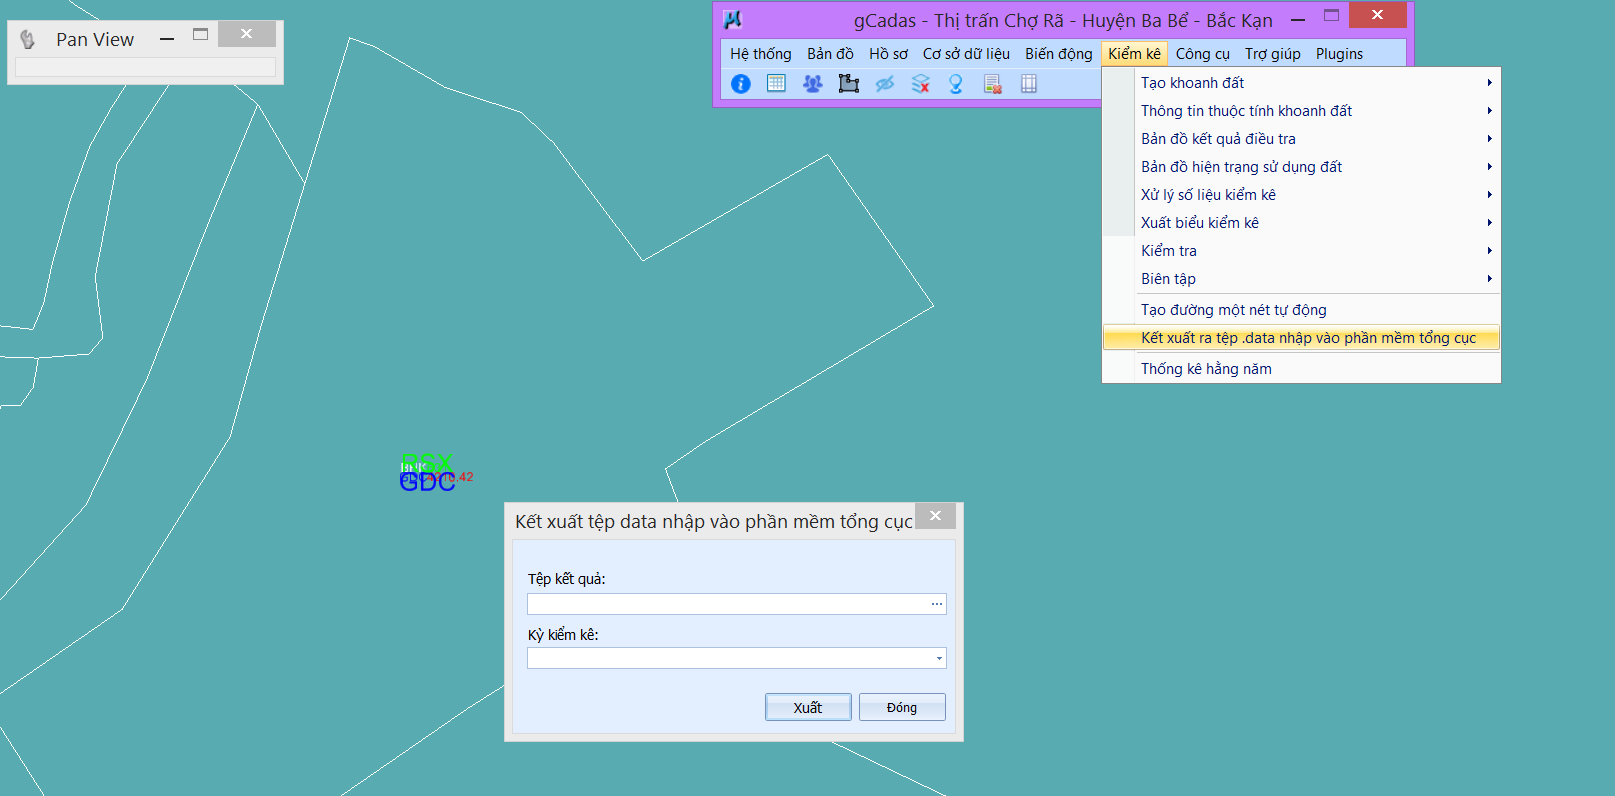Open the Kỳ kiểm kê dropdown
The height and width of the screenshot is (796, 1615).
point(938,658)
